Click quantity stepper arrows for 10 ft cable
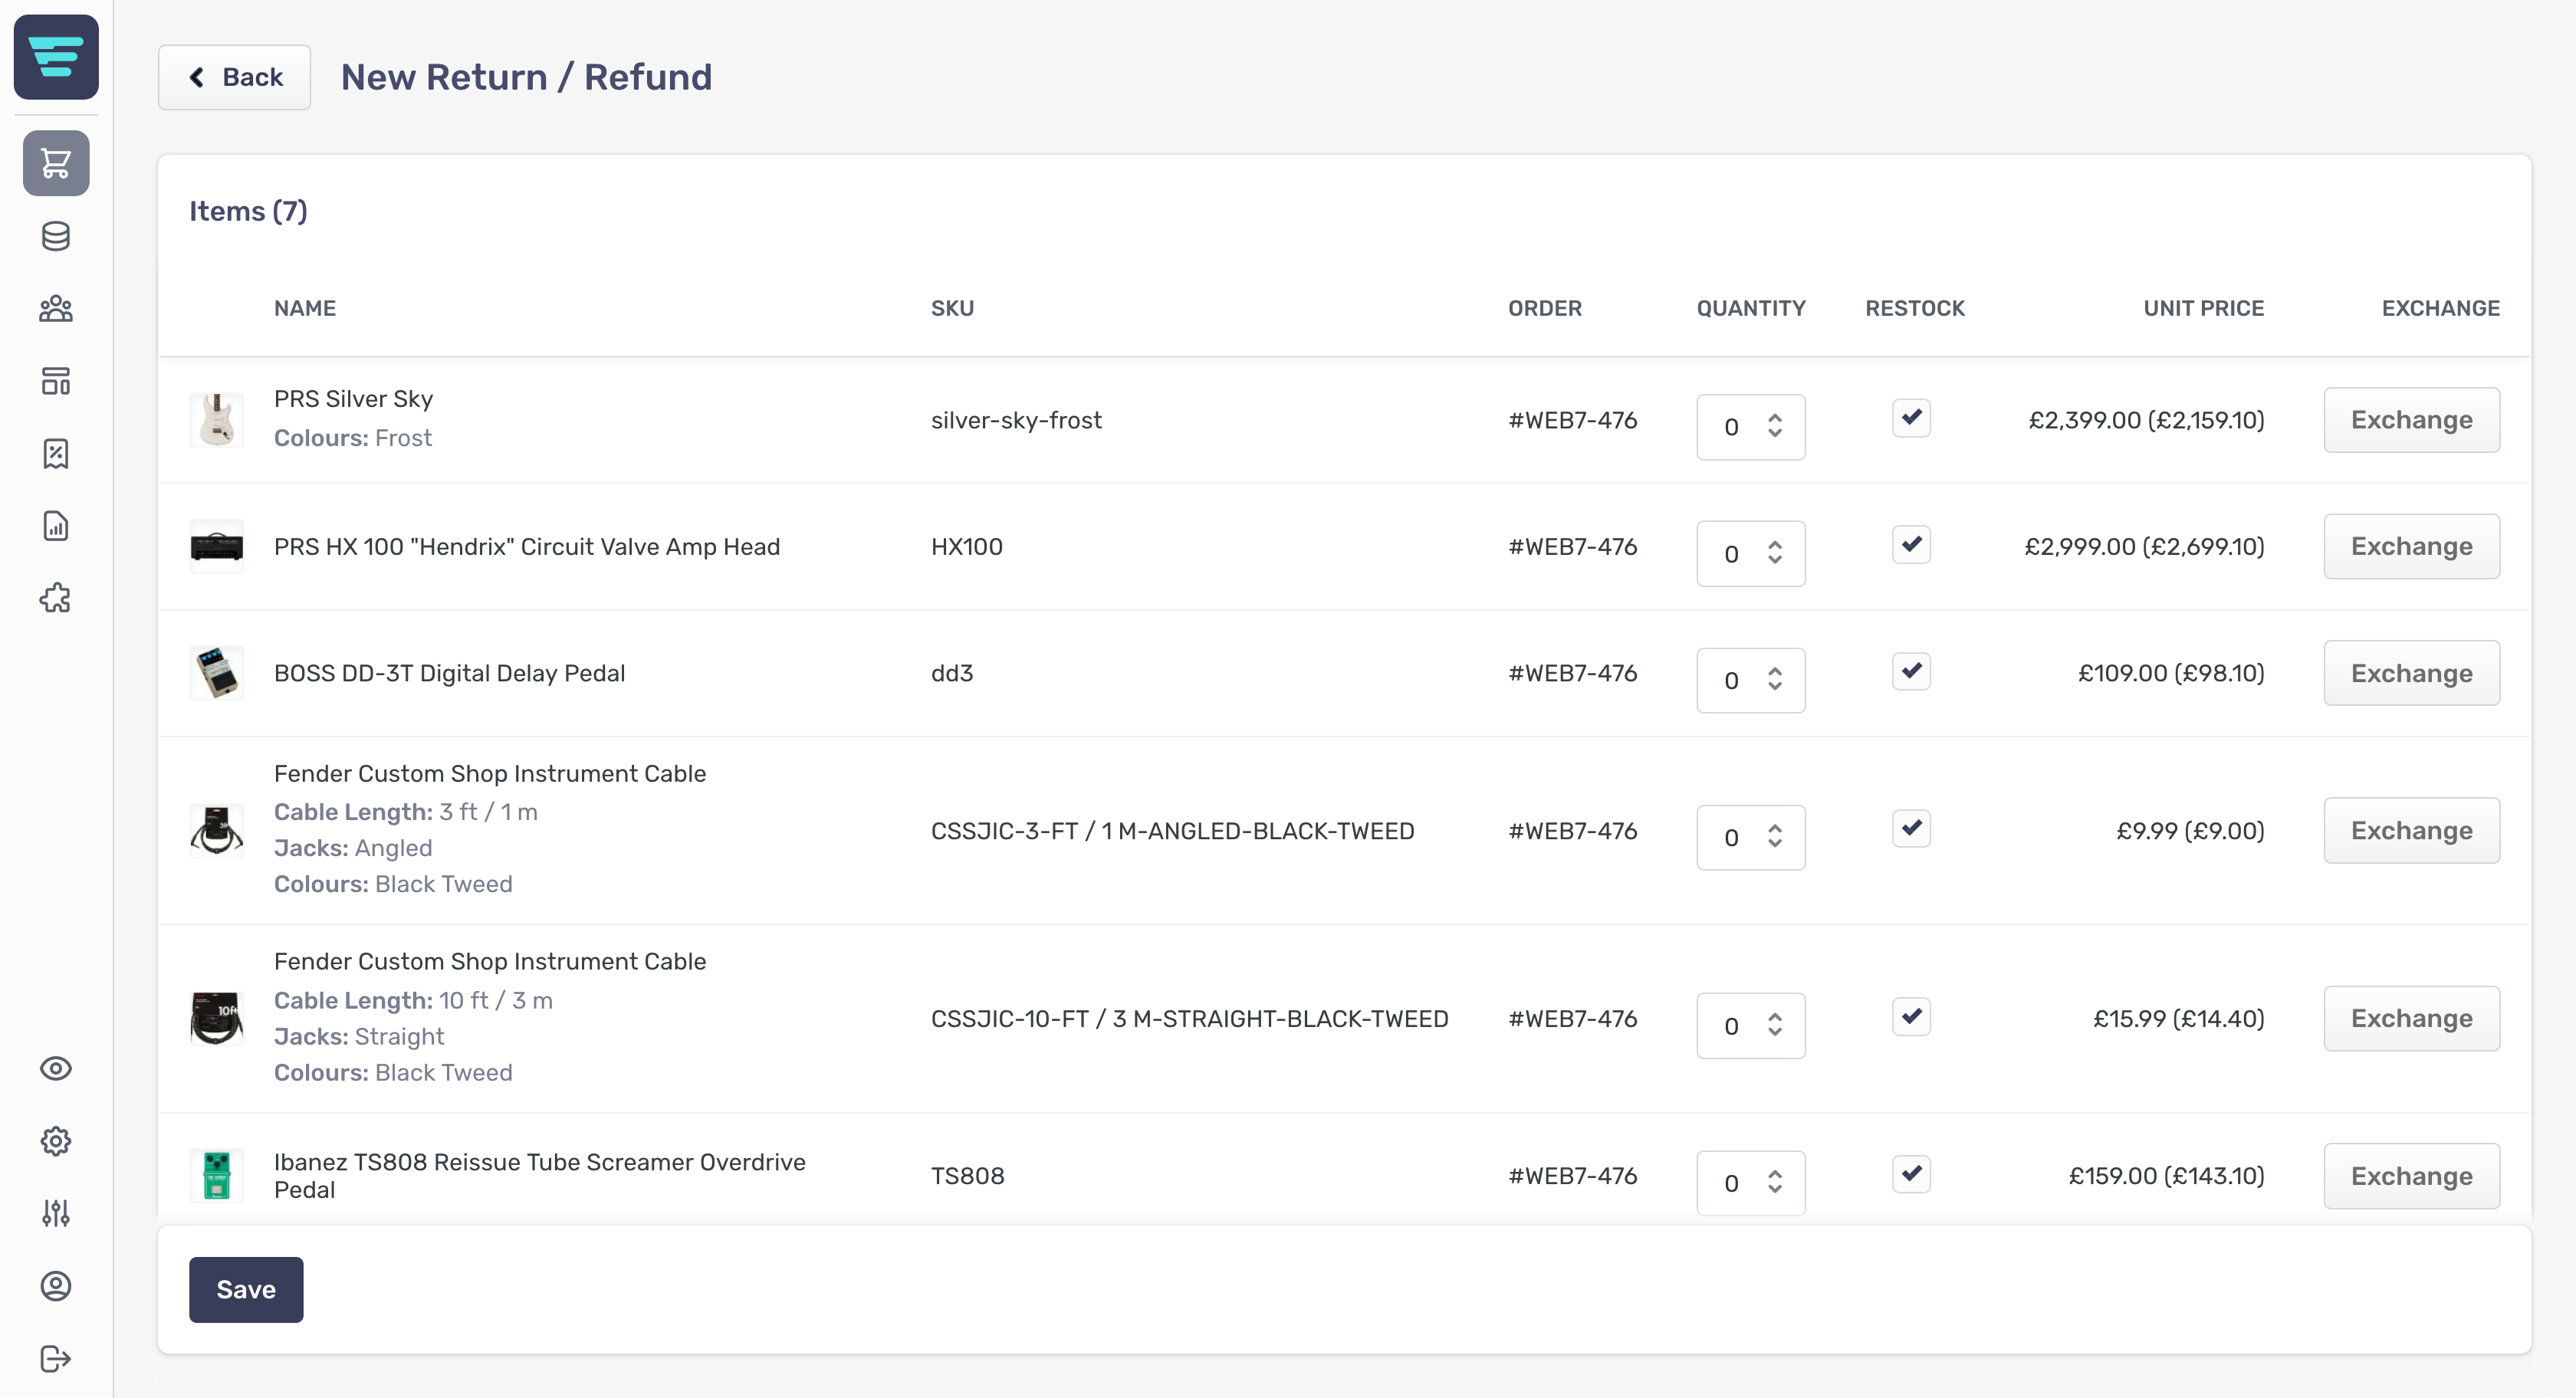Viewport: 2576px width, 1398px height. tap(1775, 1026)
